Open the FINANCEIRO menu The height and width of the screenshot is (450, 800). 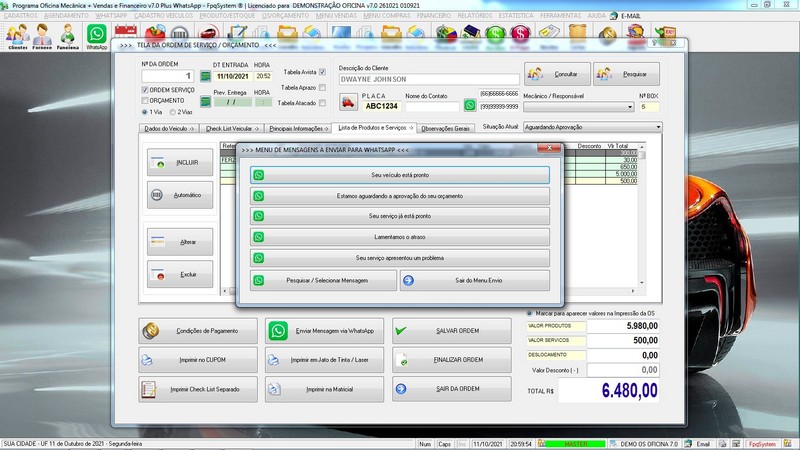coord(434,16)
